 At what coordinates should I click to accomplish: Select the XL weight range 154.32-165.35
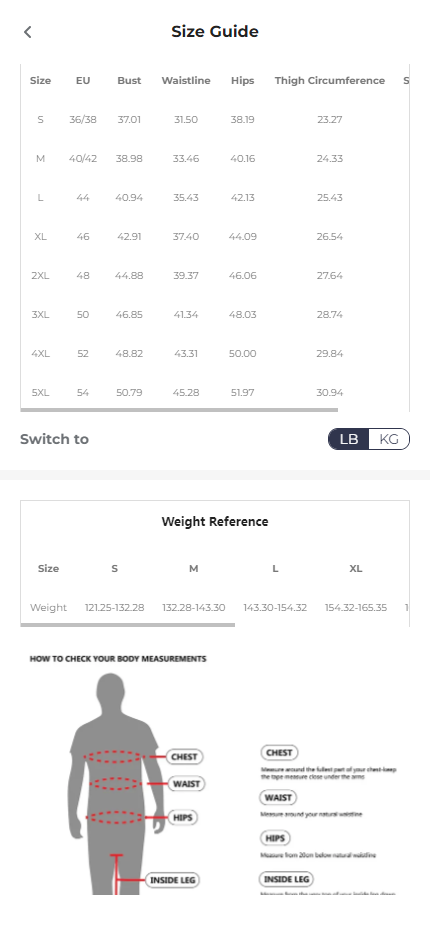pyautogui.click(x=356, y=607)
